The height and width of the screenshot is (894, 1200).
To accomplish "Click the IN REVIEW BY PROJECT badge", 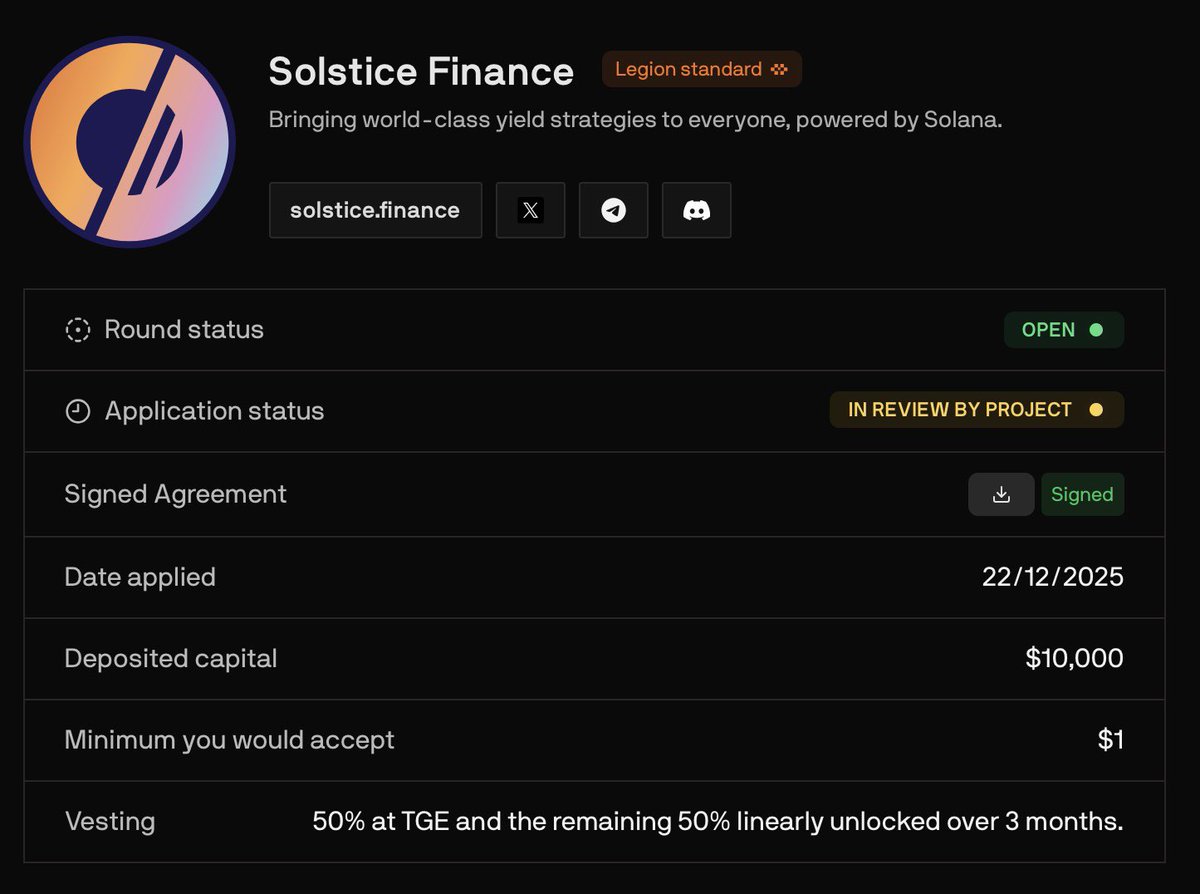I will (976, 410).
